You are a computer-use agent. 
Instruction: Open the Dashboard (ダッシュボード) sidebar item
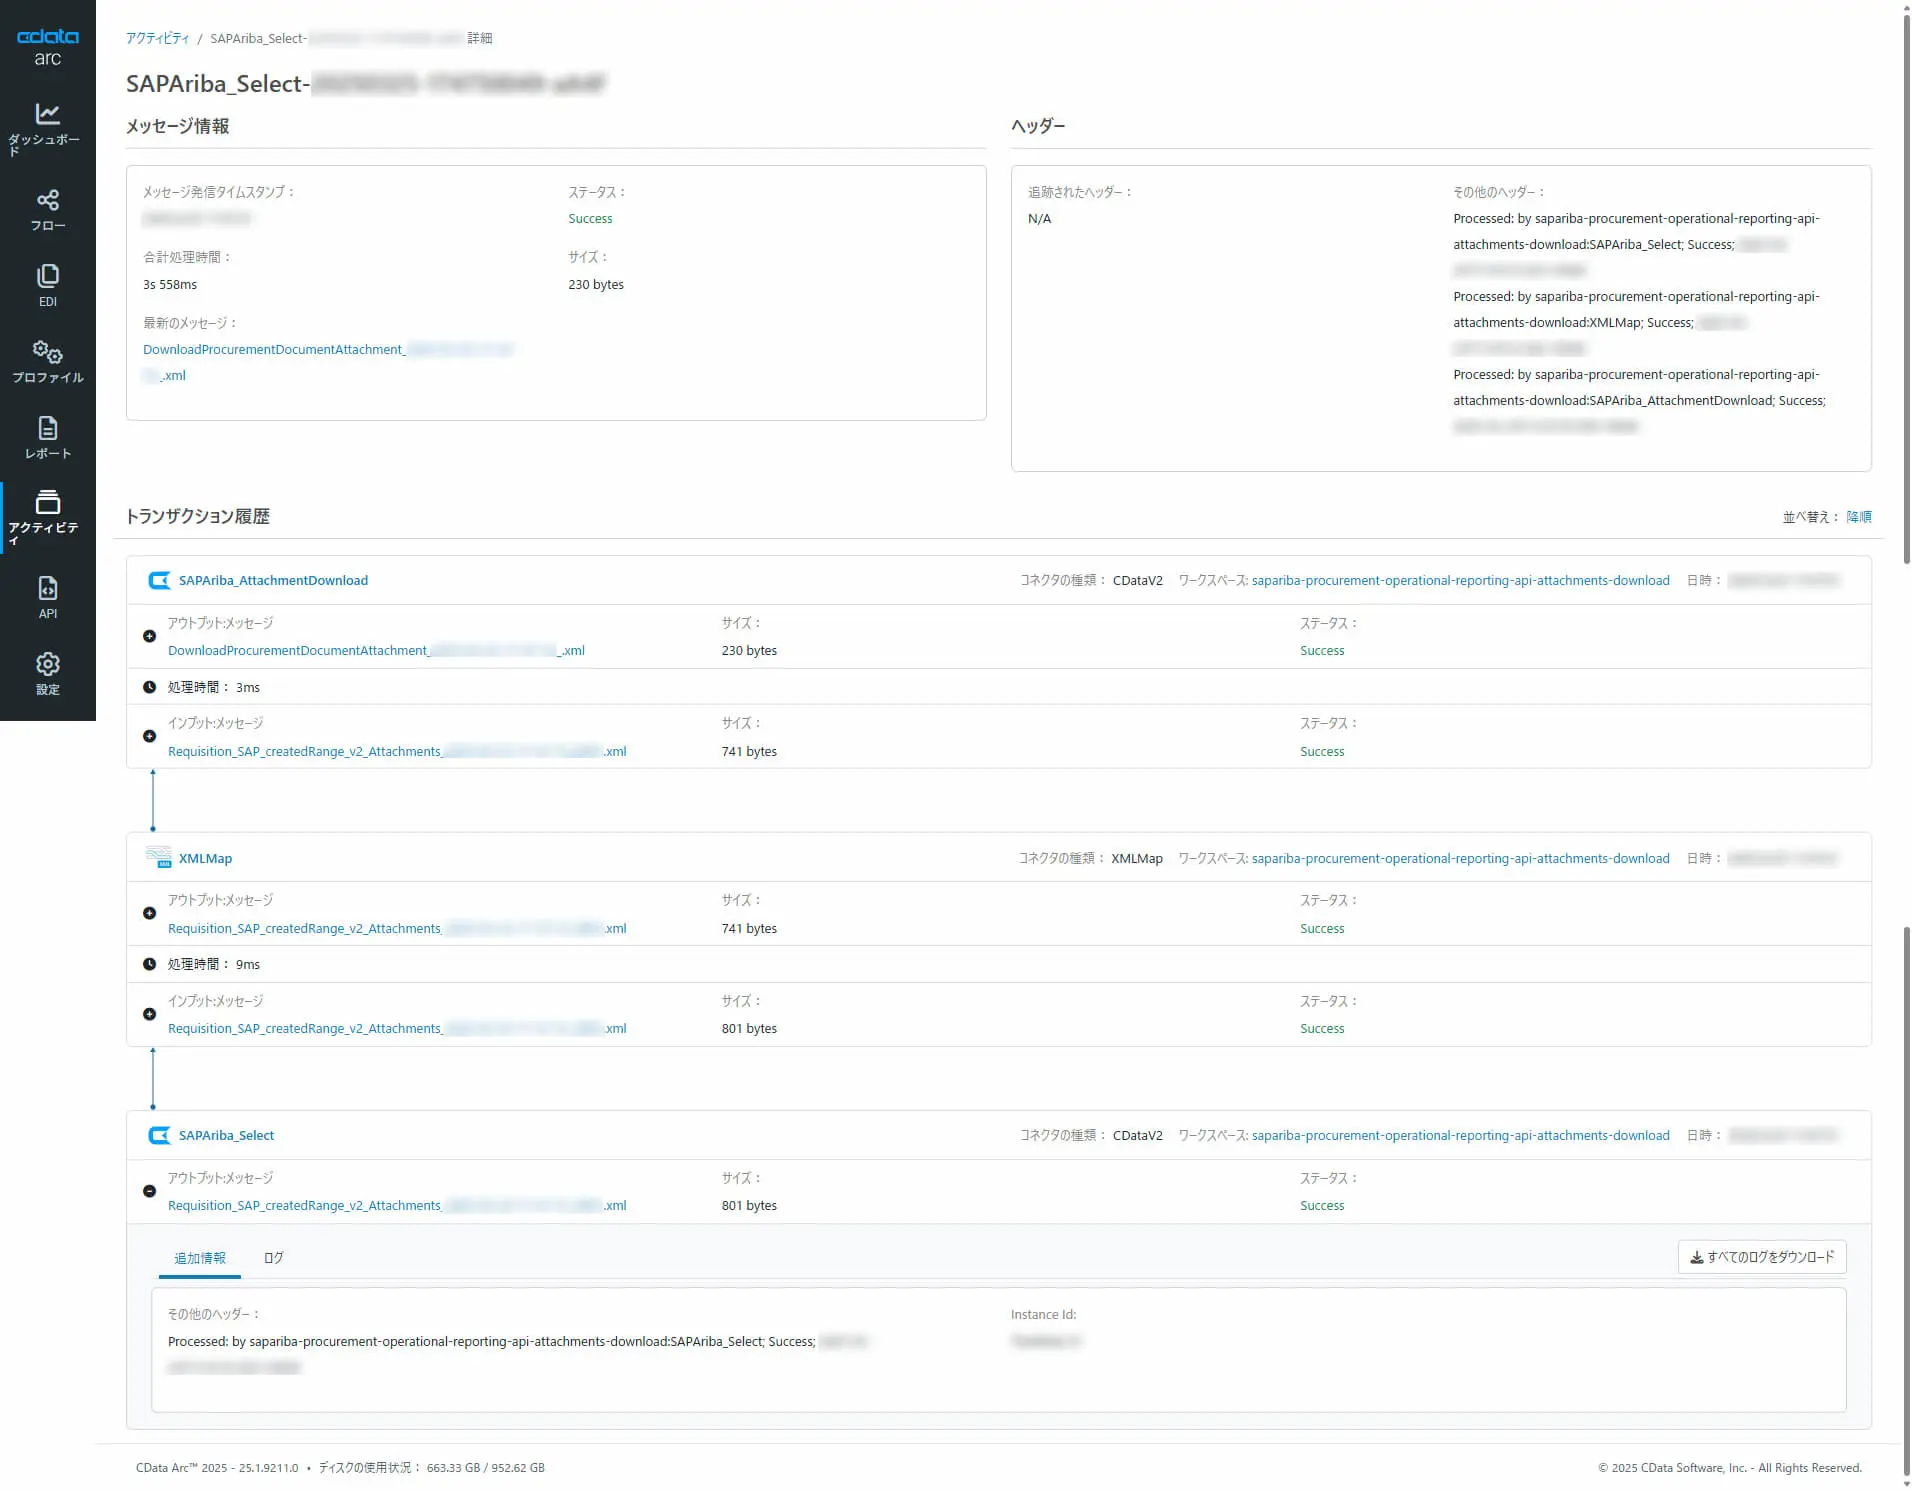[48, 130]
